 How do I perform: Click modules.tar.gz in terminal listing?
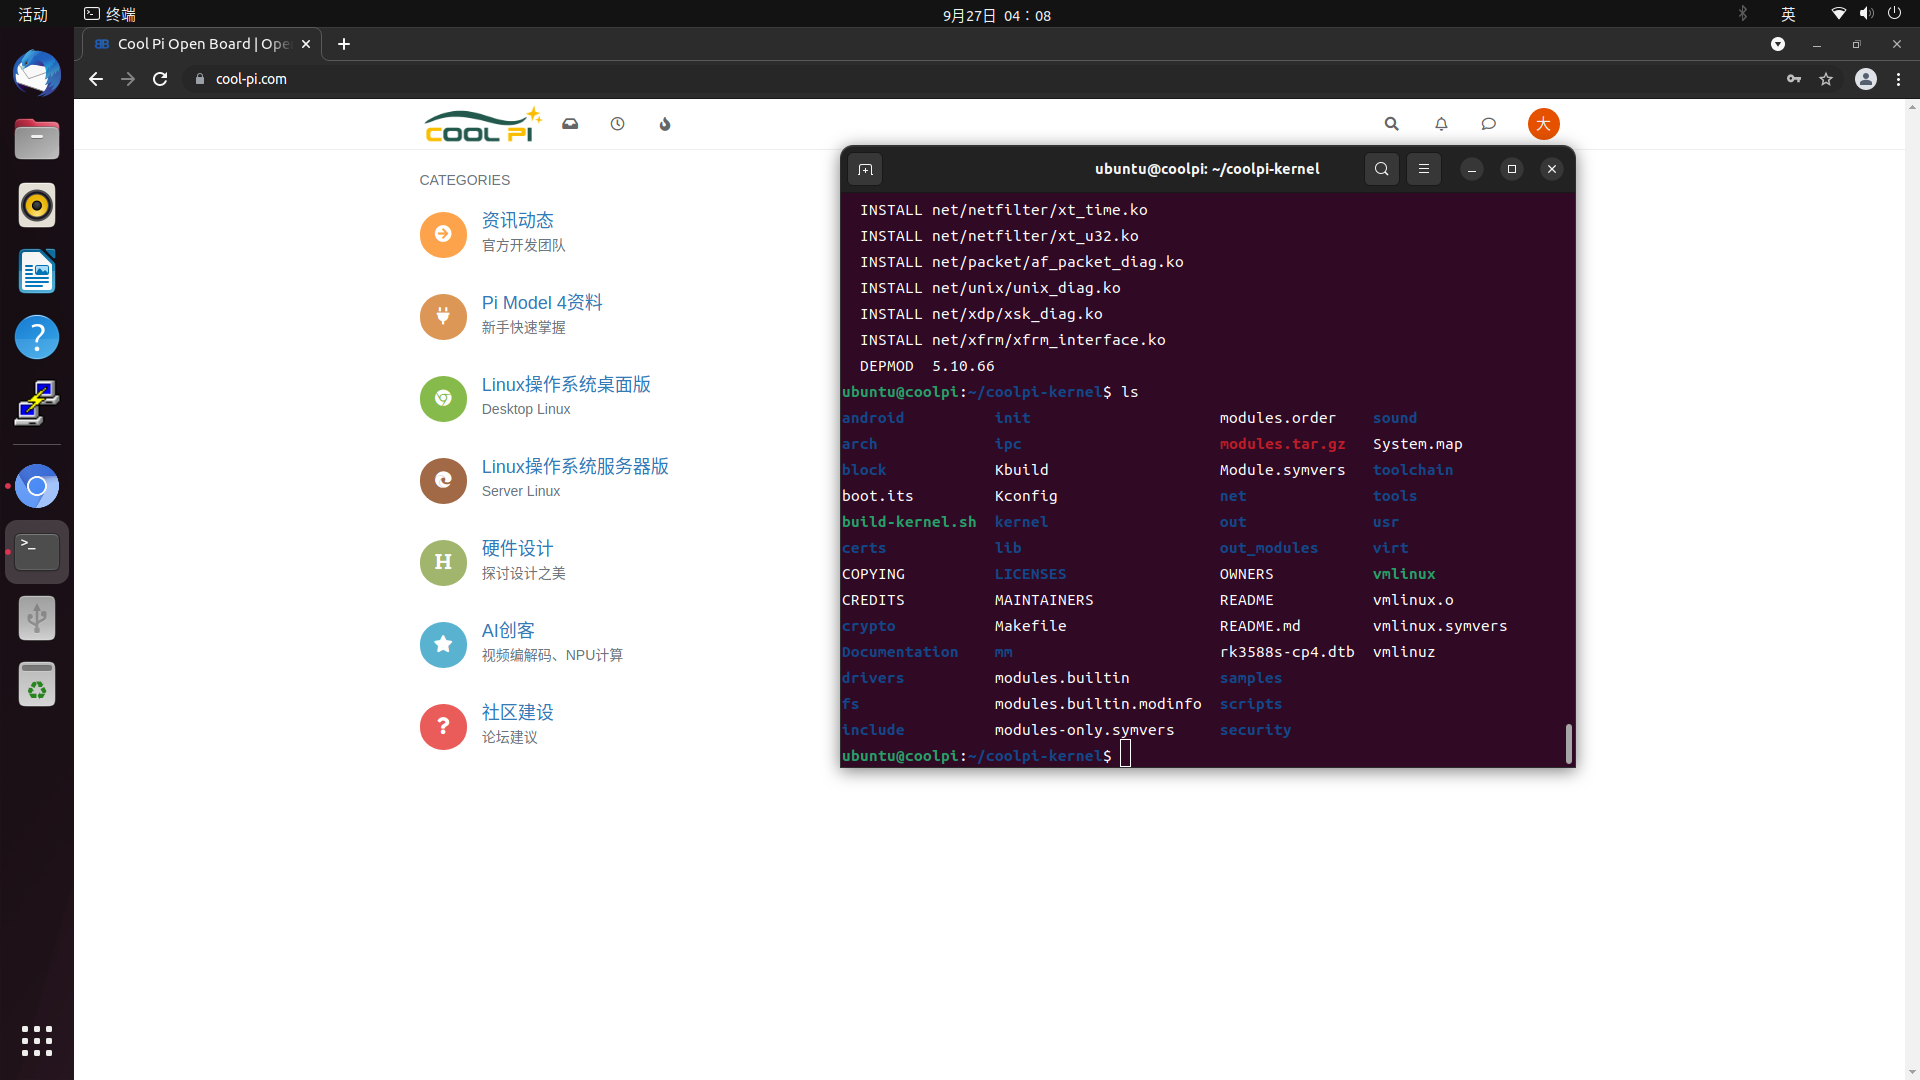[1282, 444]
